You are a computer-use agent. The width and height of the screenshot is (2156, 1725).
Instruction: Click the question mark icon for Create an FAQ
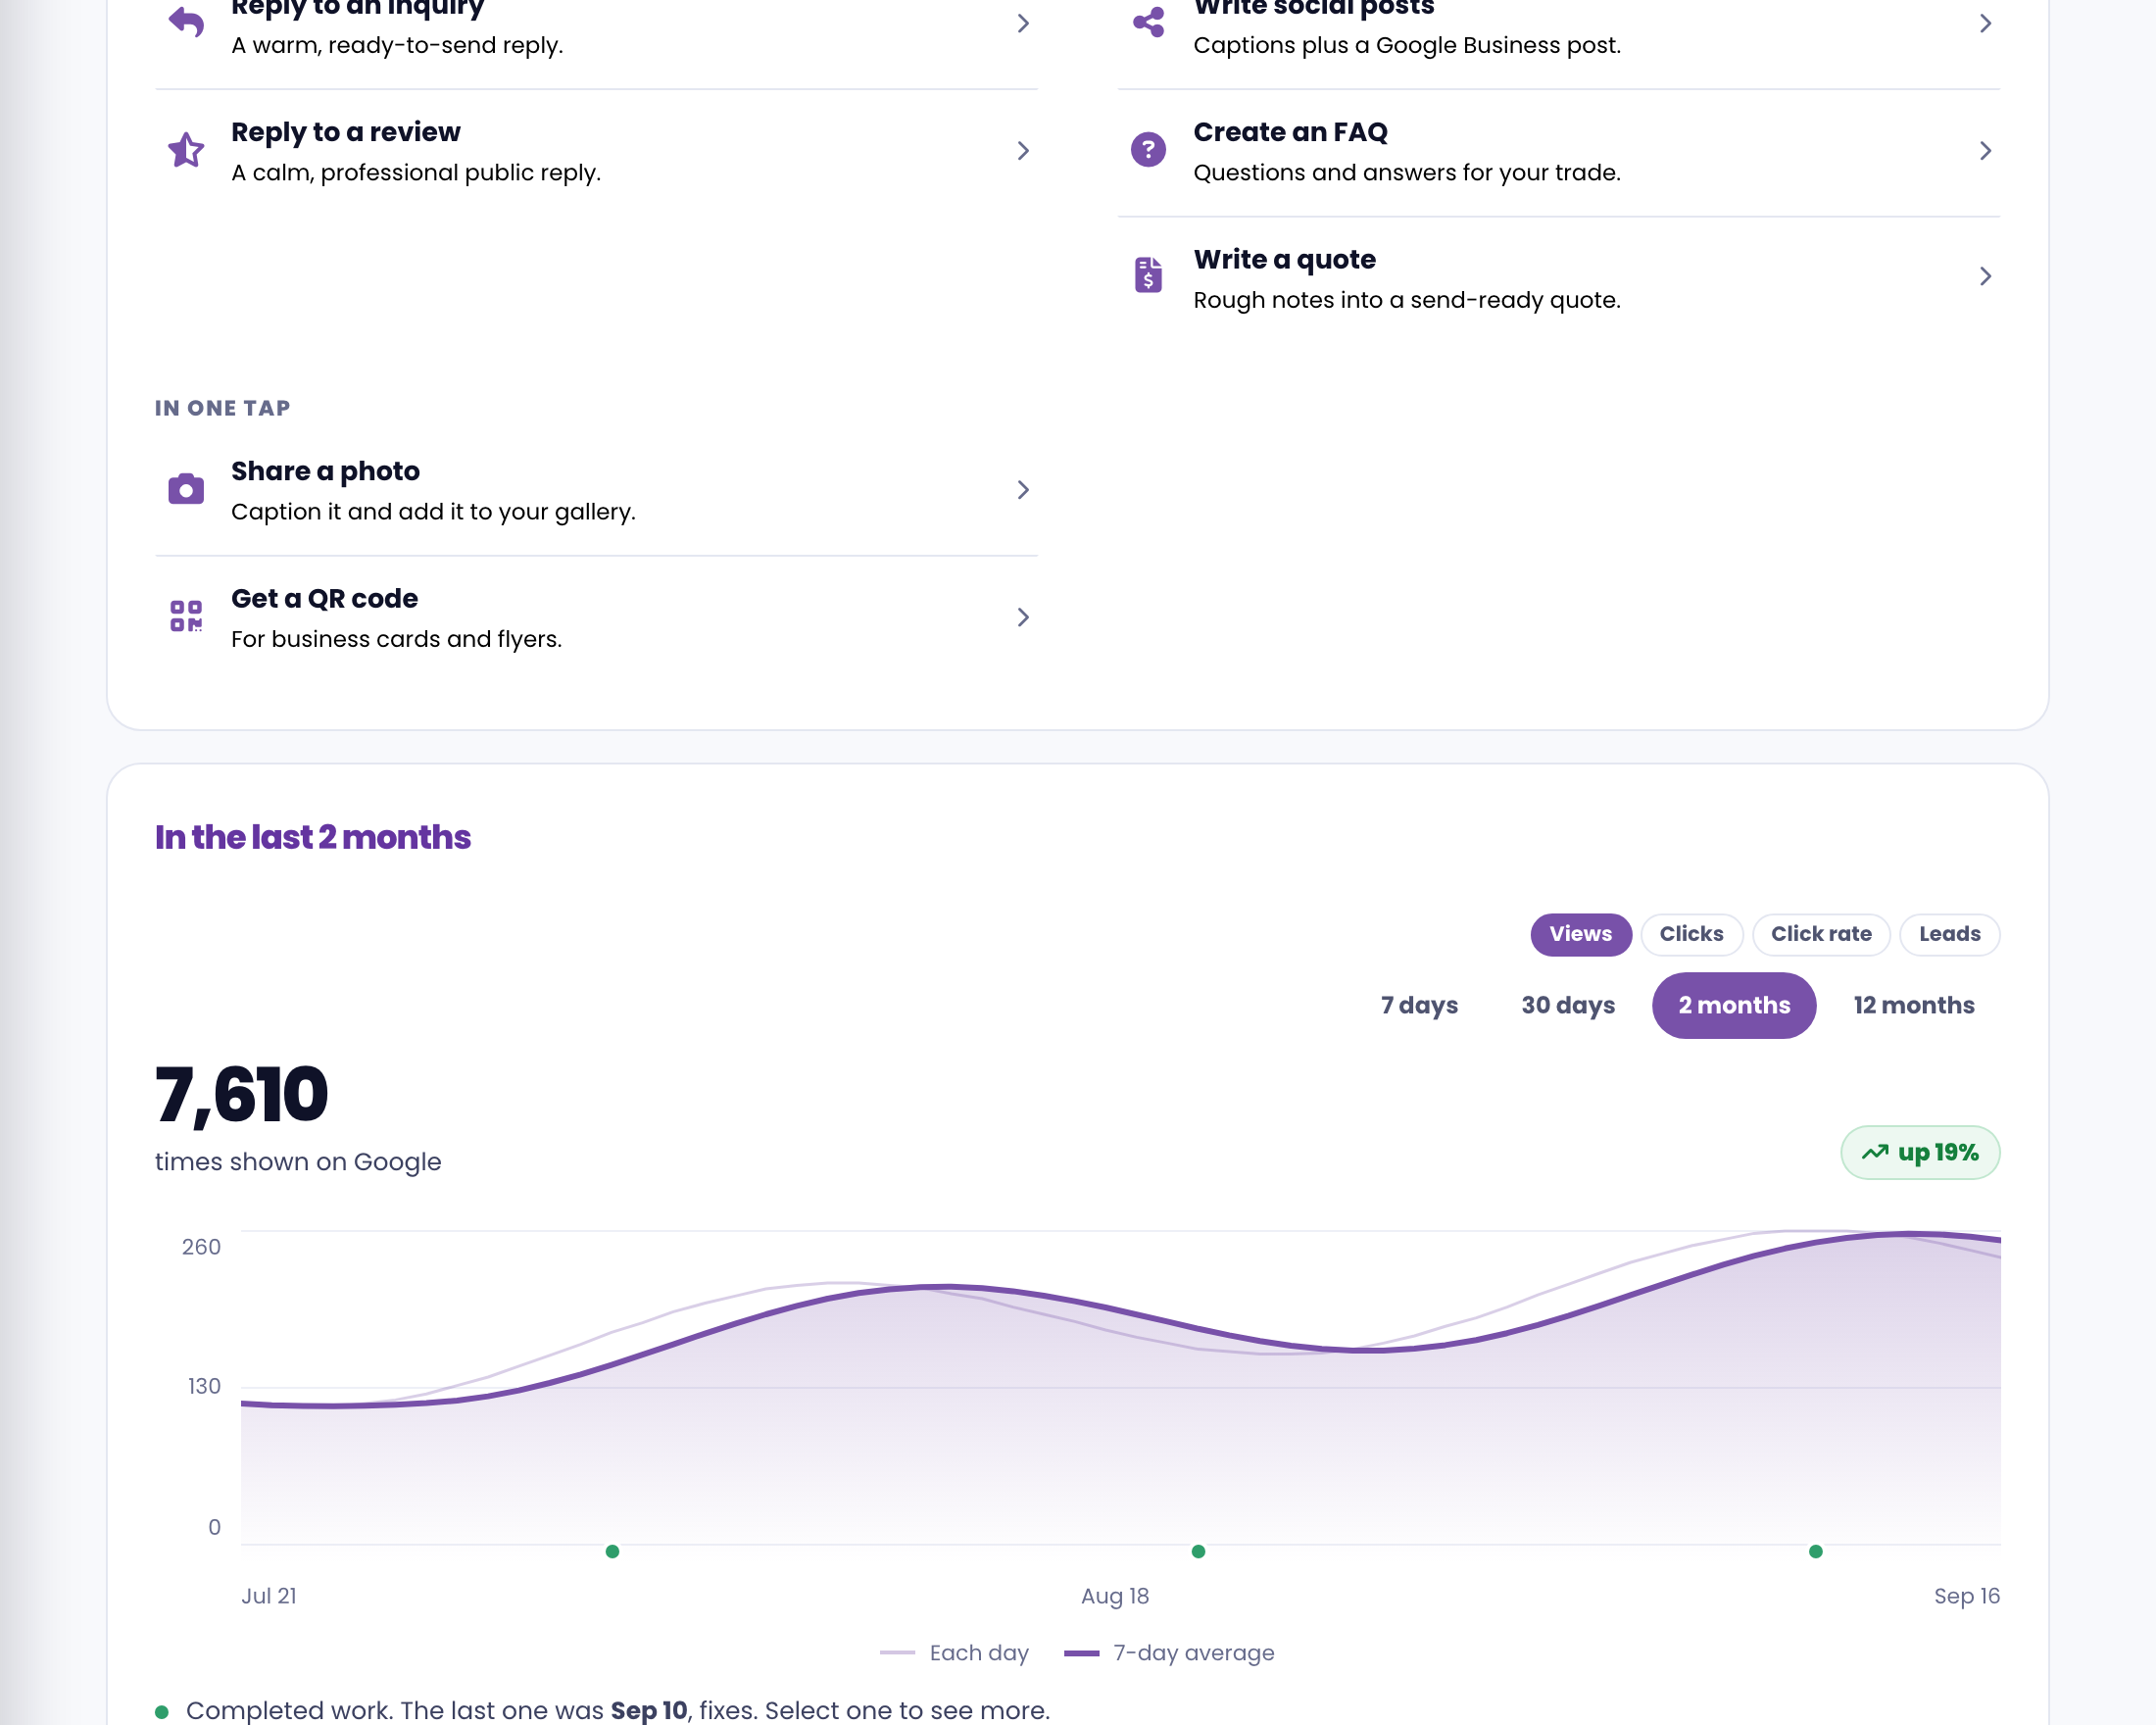1148,150
